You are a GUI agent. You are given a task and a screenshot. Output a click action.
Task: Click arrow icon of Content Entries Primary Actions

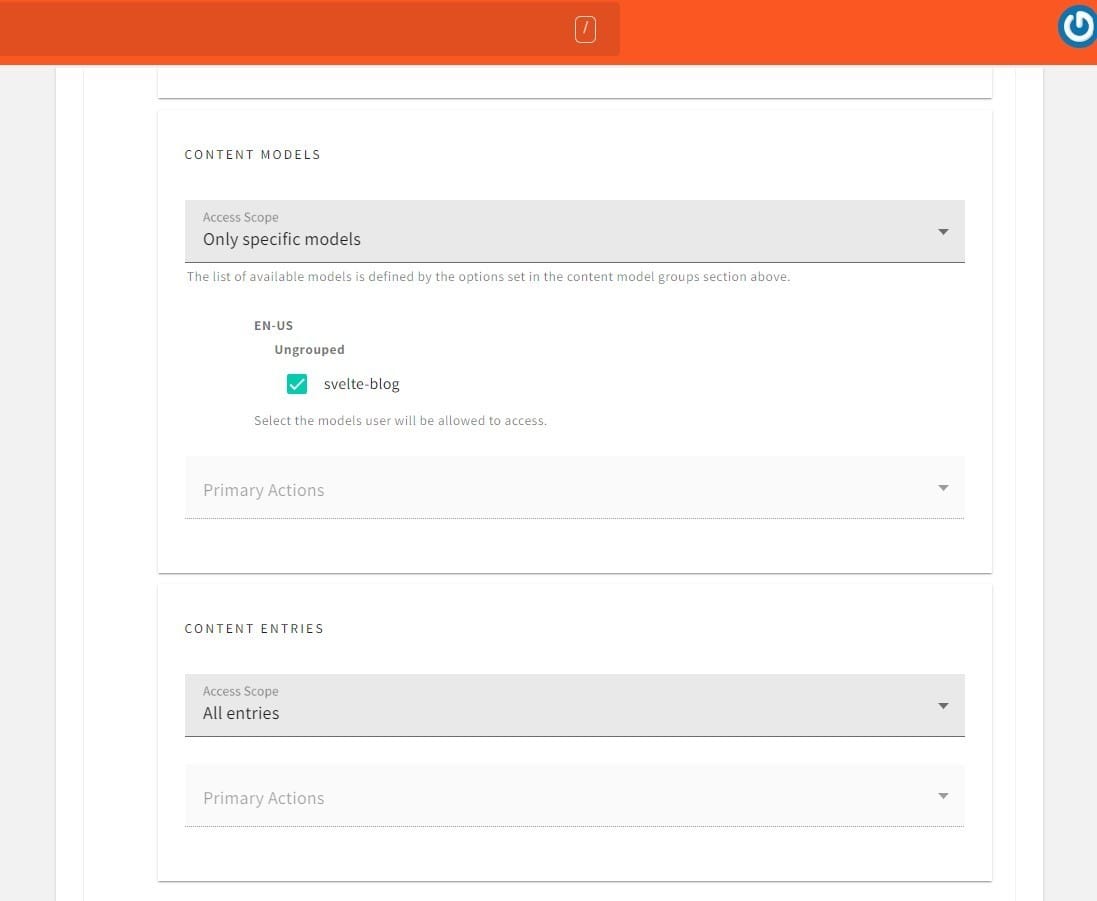(x=942, y=796)
